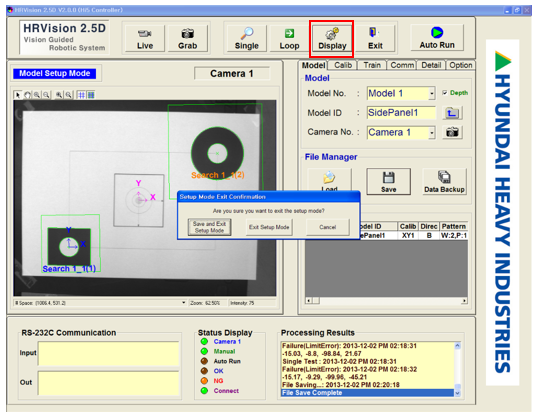
Task: Click Processing Results scrollbar up arrow
Action: 457,346
